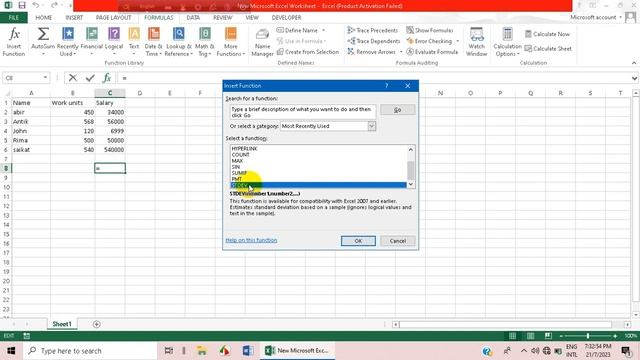Click the function search description box
640x360 pixels.
[x=302, y=112]
